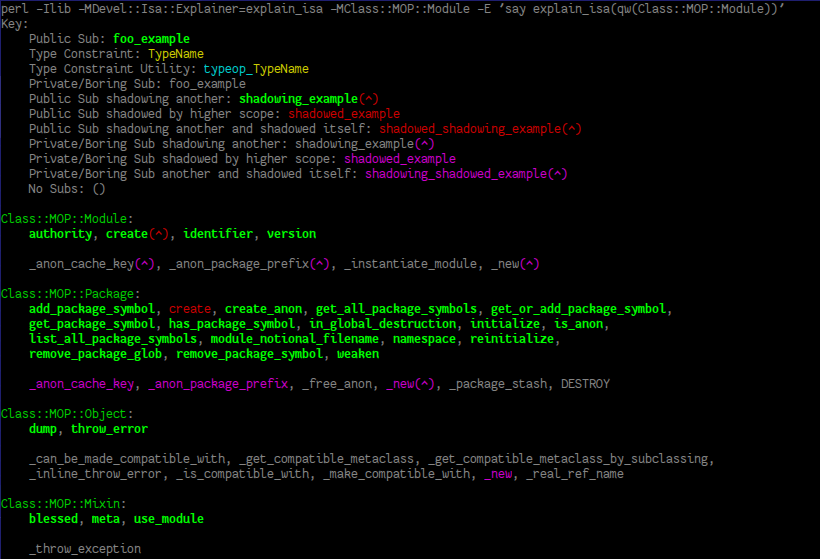The image size is (820, 559).
Task: Click '_free_anon' private sub
Action: (337, 384)
